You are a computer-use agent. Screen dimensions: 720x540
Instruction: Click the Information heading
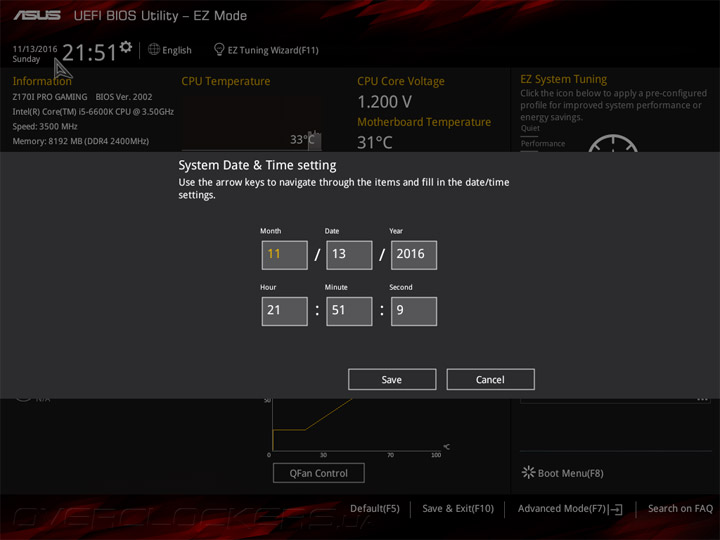(x=42, y=81)
